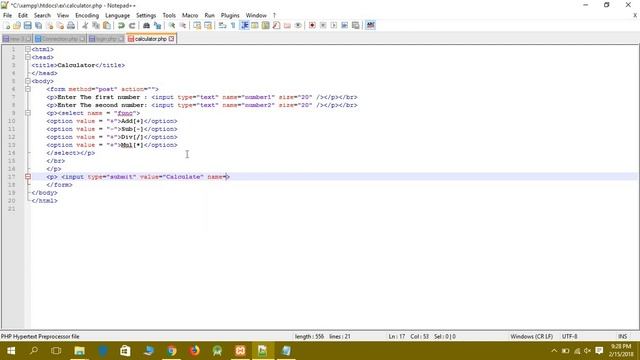640x360 pixels.
Task: Toggle show all characters icon
Action: [233, 25]
